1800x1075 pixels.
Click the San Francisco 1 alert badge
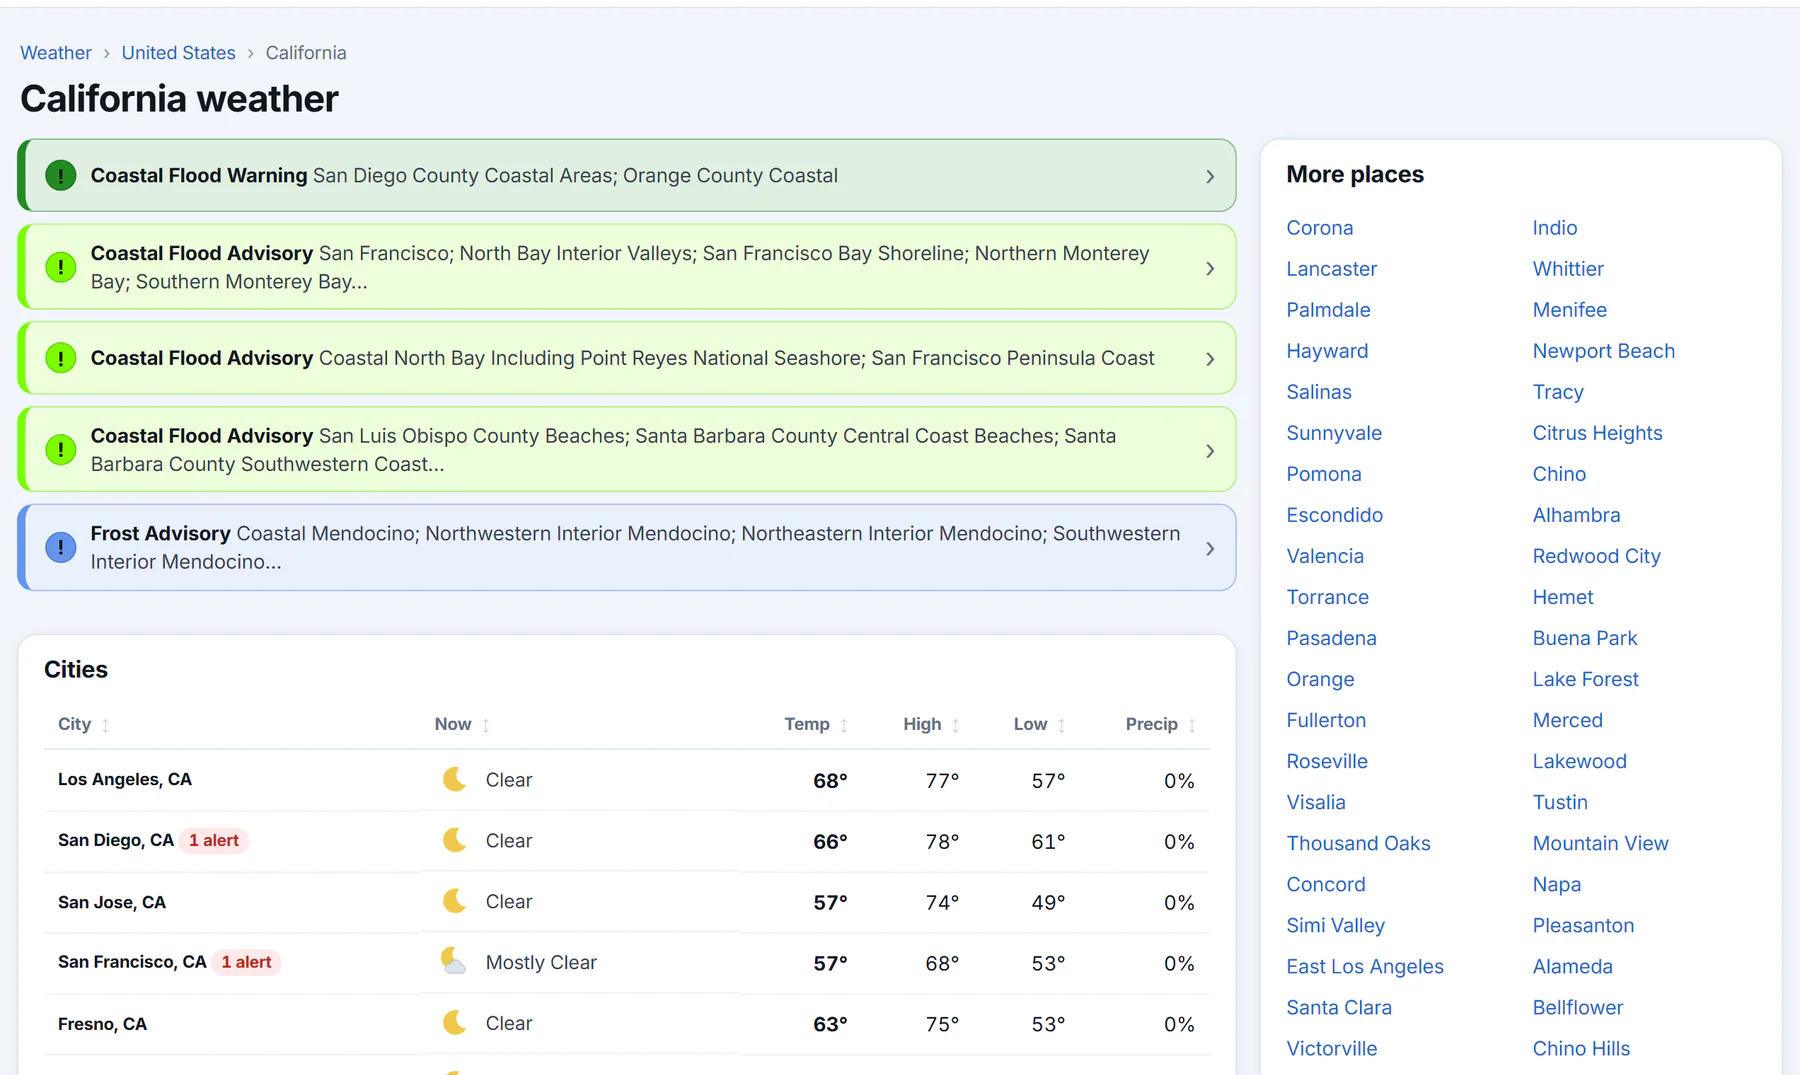click(246, 962)
